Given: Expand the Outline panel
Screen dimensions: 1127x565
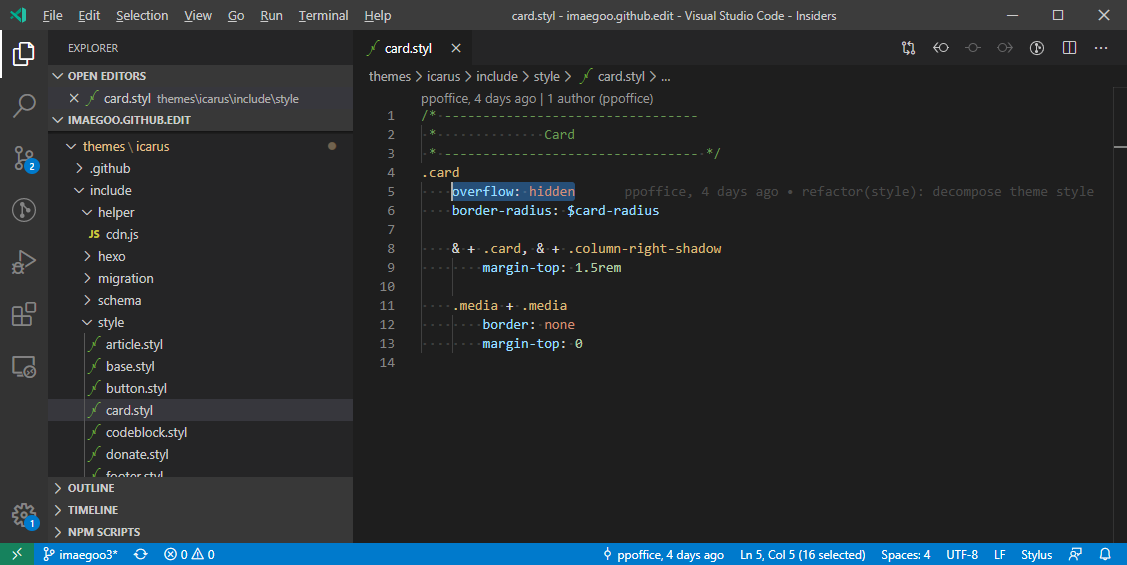Looking at the screenshot, I should tap(201, 488).
